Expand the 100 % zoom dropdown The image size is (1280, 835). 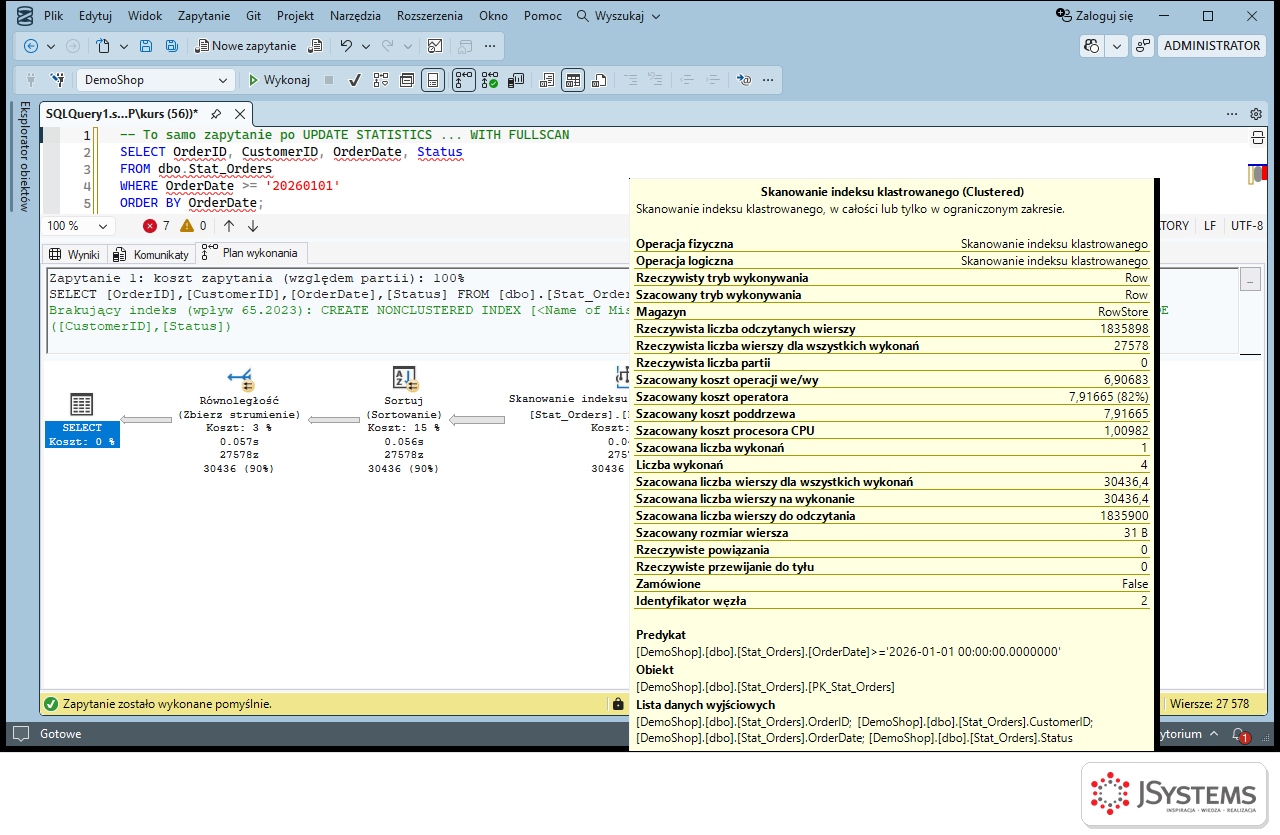[x=103, y=226]
